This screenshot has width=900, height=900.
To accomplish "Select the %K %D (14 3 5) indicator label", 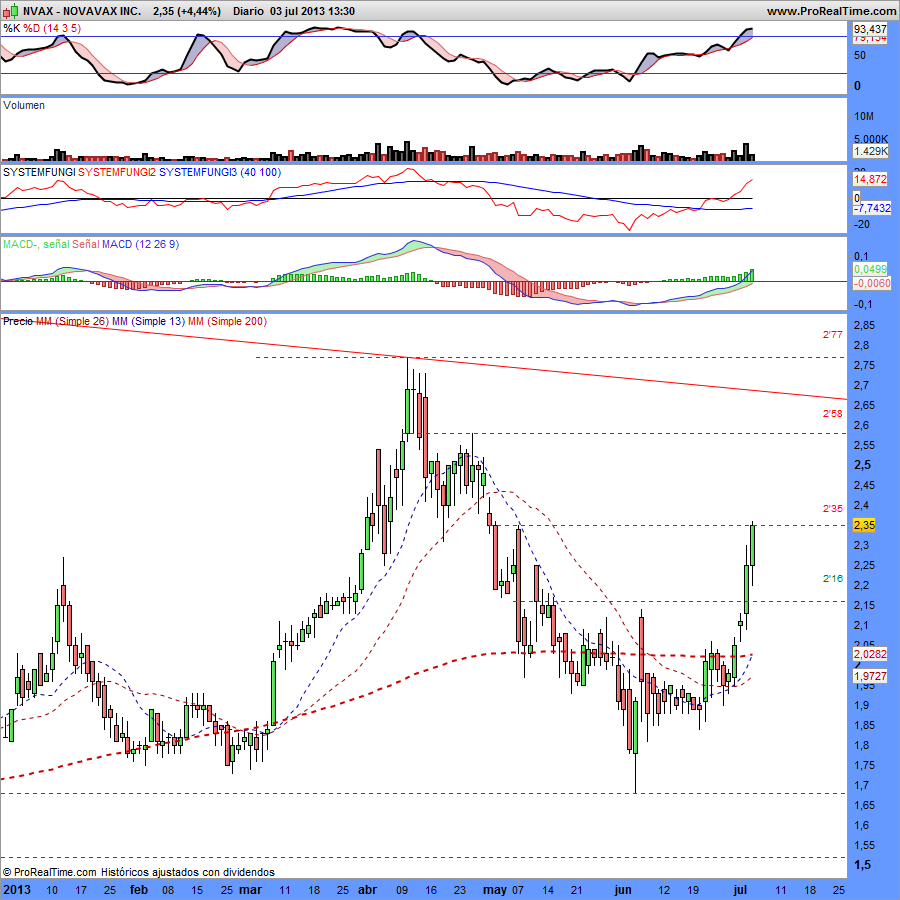I will [x=42, y=29].
